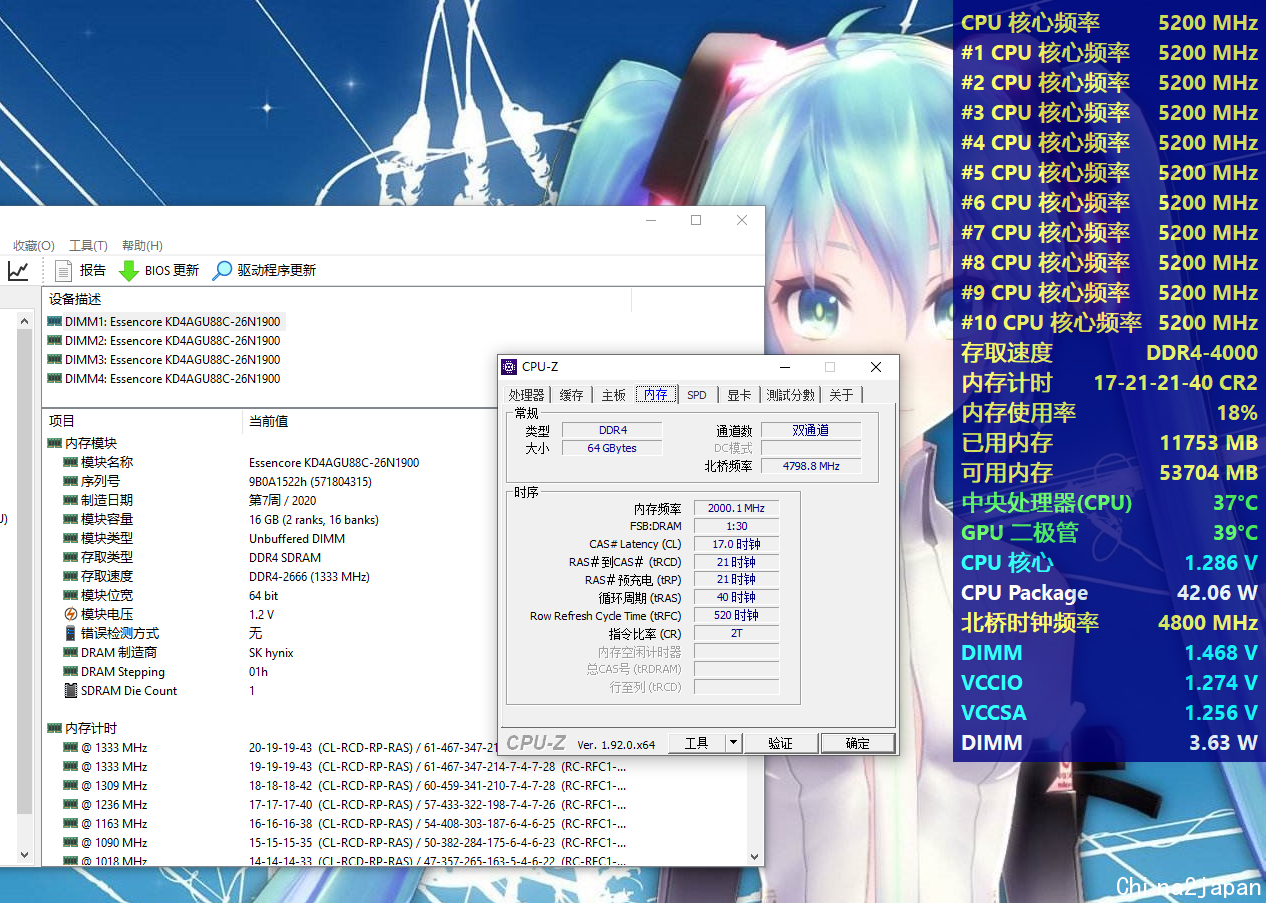Image resolution: width=1266 pixels, height=903 pixels.
Task: Expand the 工具 dropdown arrow in CPU-Z
Action: point(733,743)
